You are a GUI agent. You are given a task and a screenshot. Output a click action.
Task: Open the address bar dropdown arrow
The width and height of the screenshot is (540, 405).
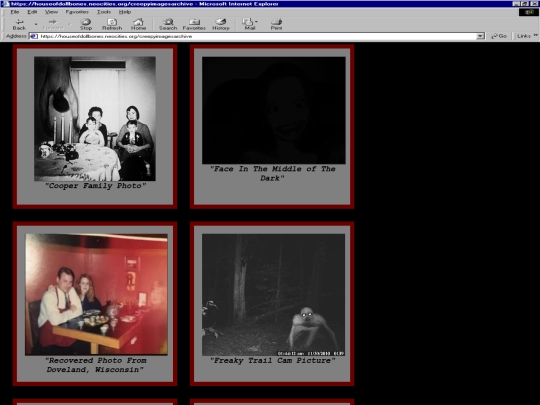tap(480, 36)
